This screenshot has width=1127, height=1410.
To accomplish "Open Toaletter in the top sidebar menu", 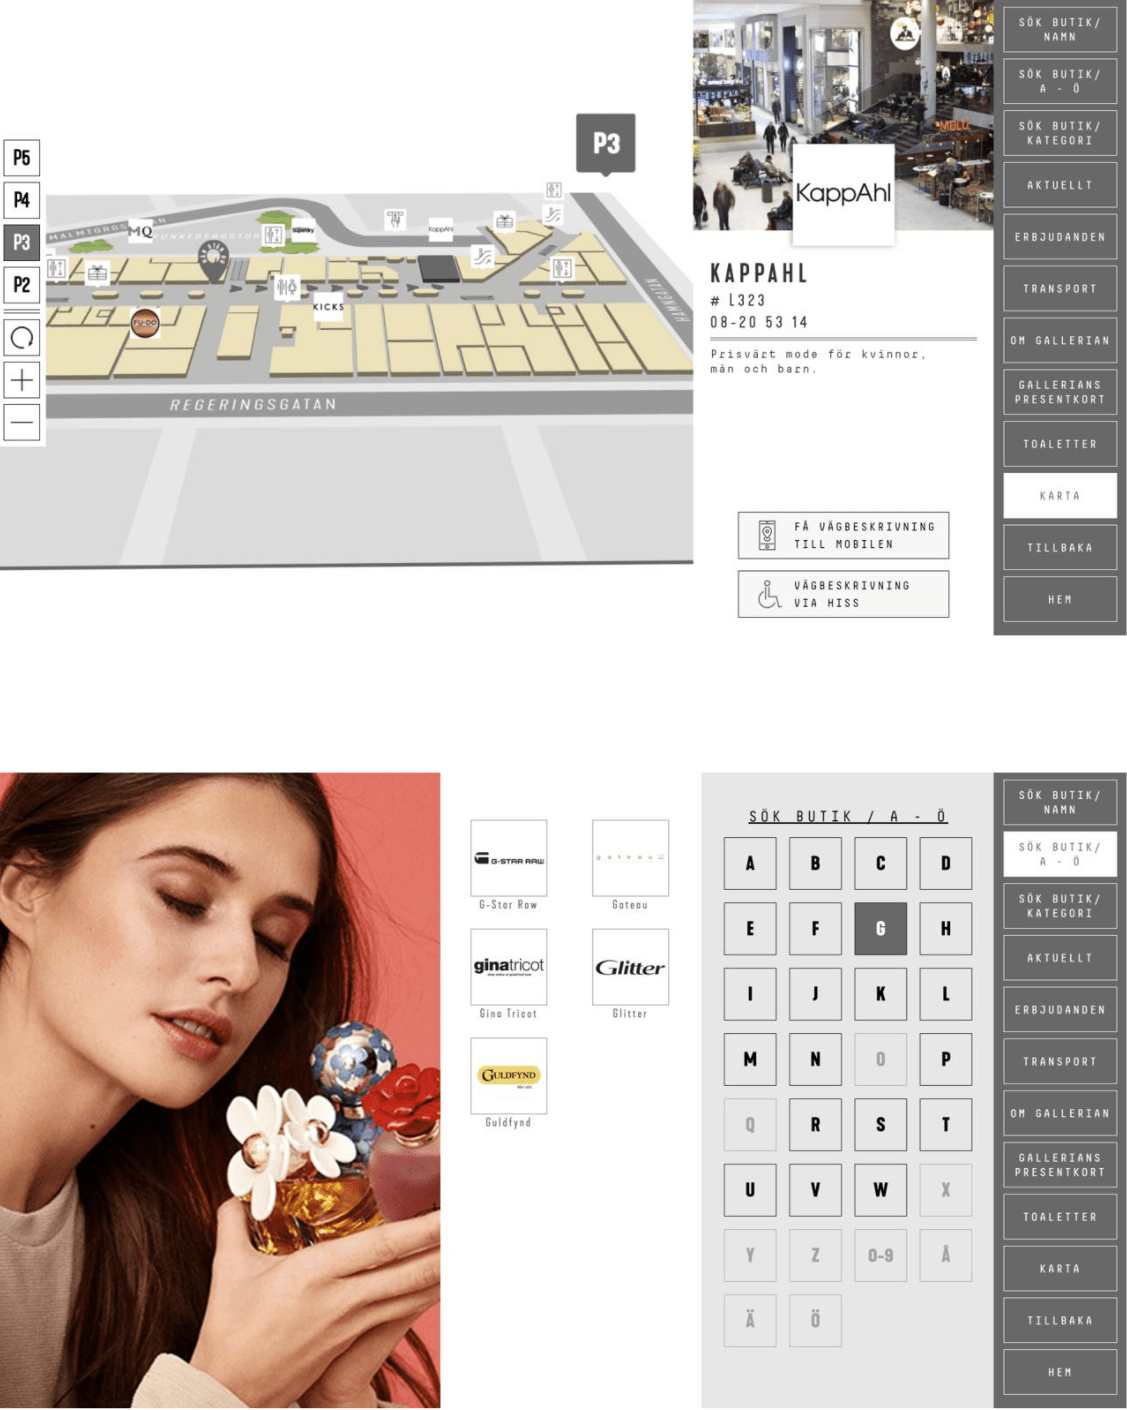I will pyautogui.click(x=1060, y=444).
